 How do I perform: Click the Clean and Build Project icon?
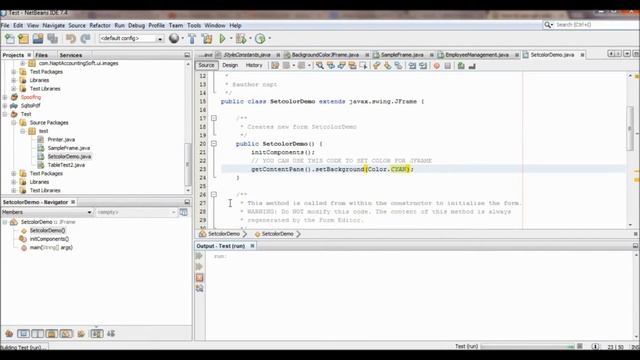207,39
